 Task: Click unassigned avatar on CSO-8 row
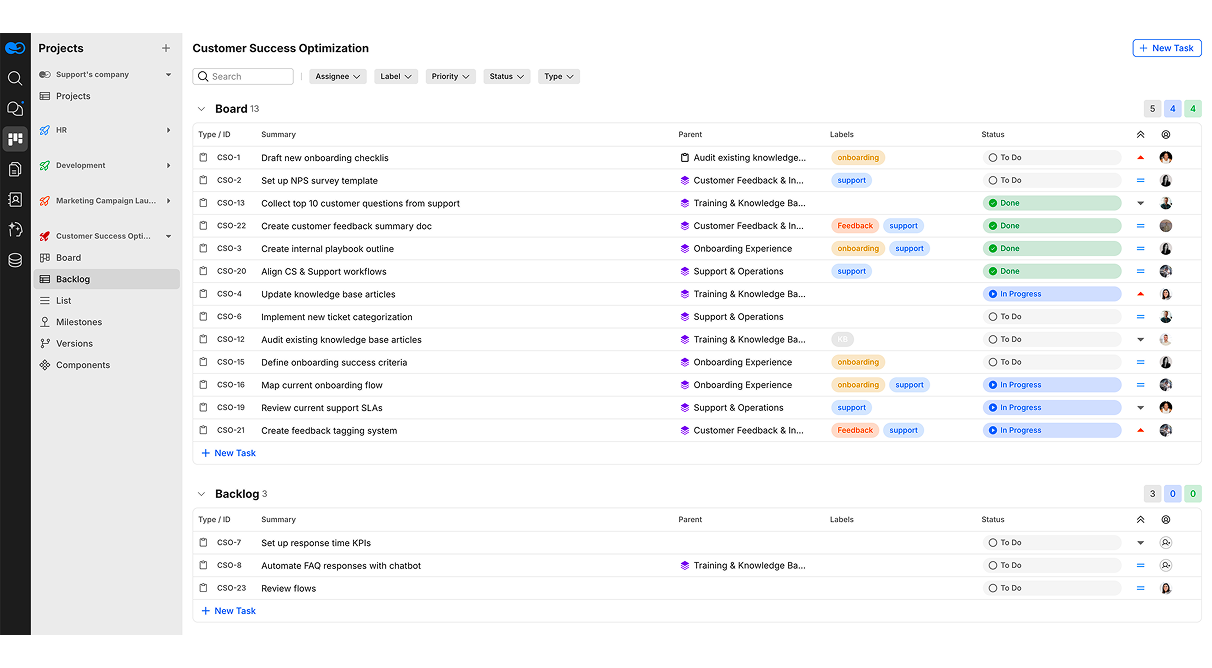point(1165,566)
